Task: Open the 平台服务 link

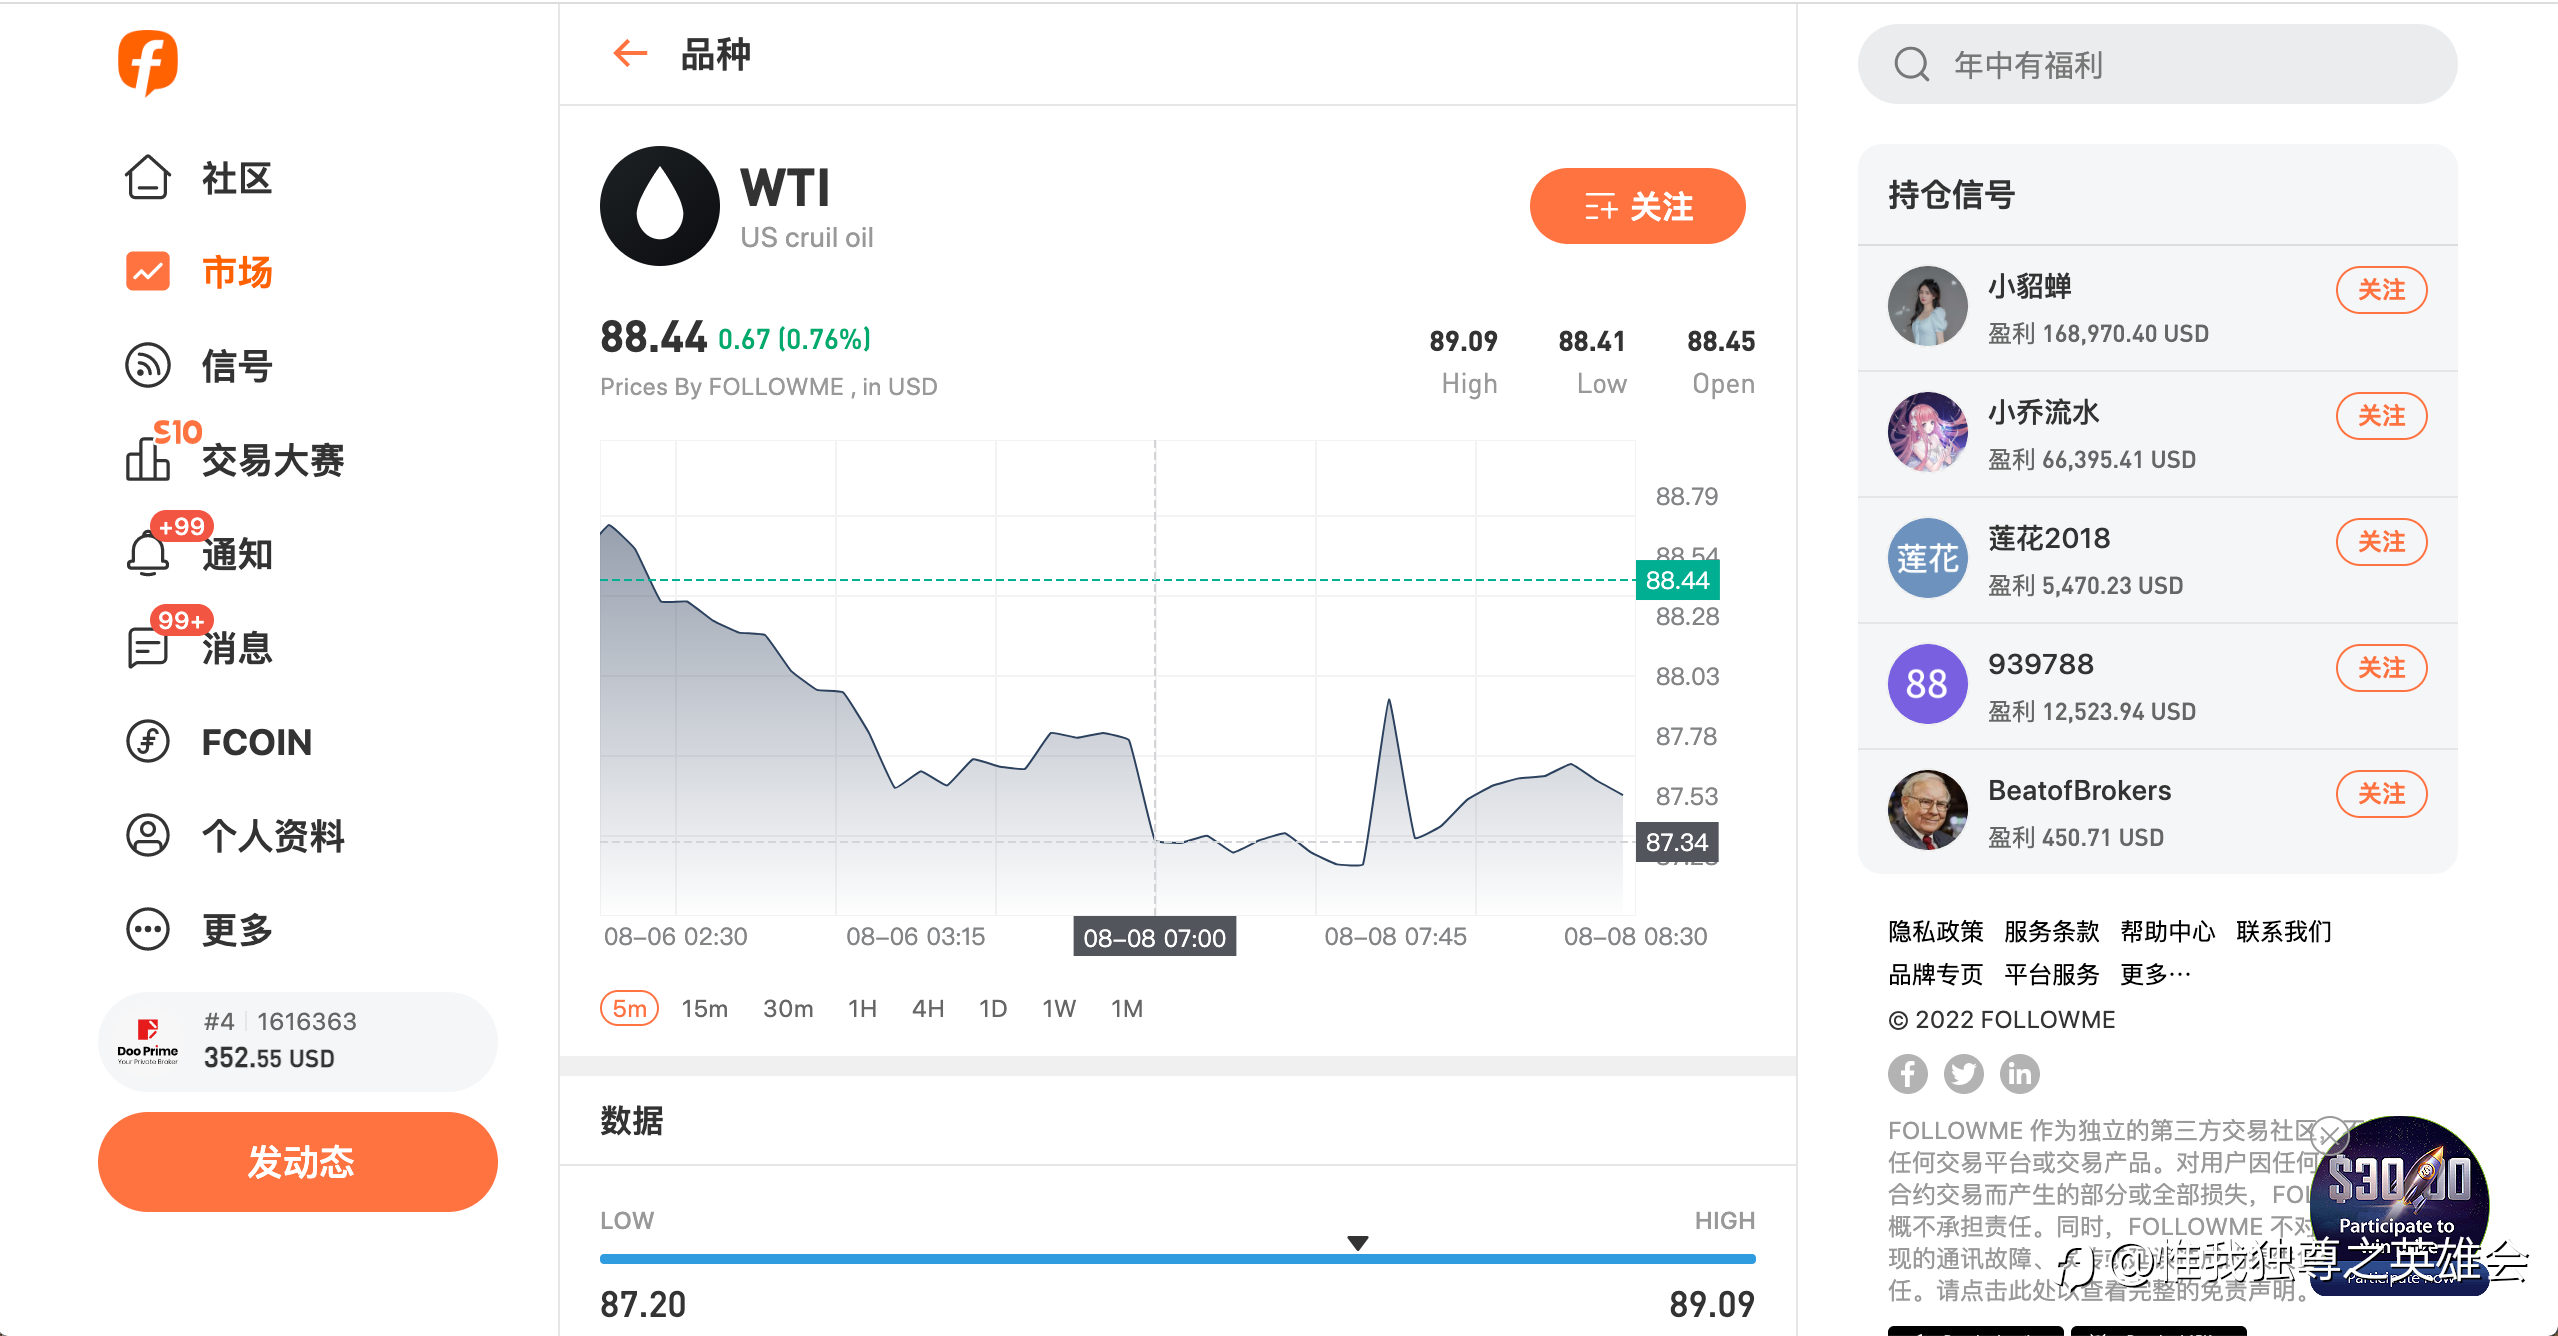Action: click(2051, 974)
